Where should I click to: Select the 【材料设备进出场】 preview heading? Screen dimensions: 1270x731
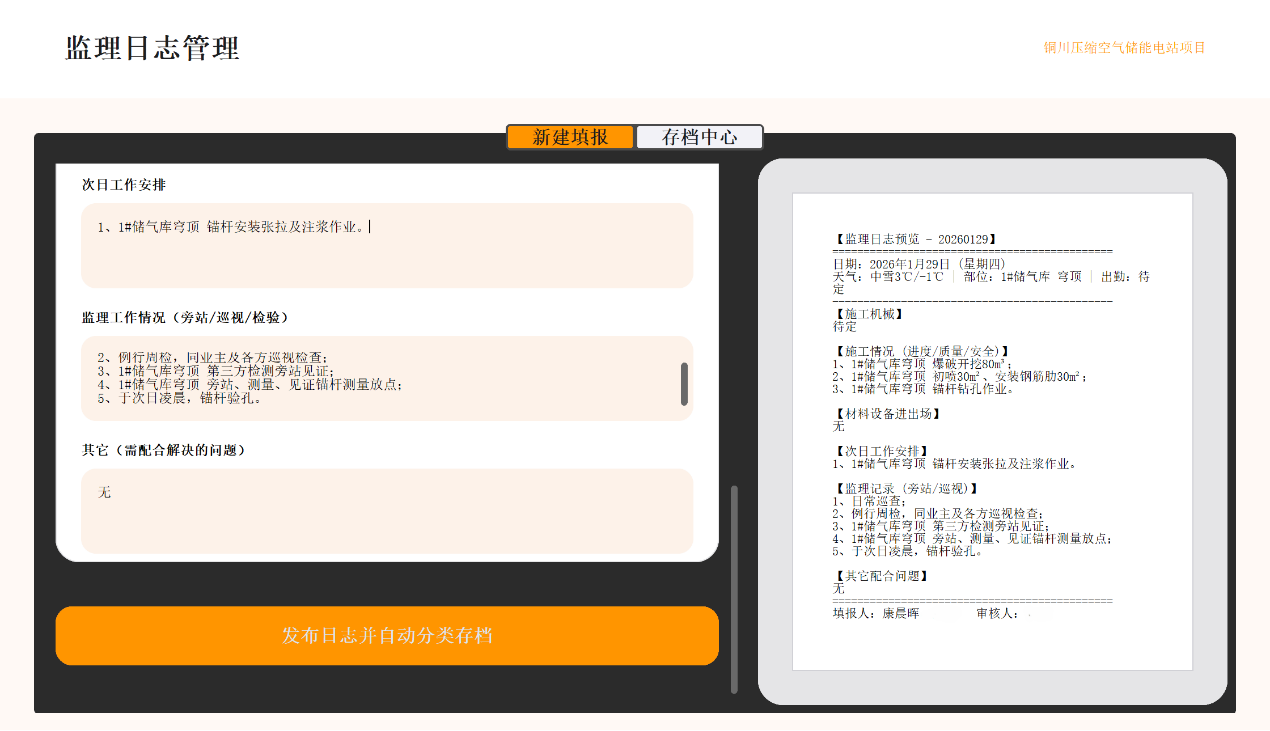[x=888, y=414]
